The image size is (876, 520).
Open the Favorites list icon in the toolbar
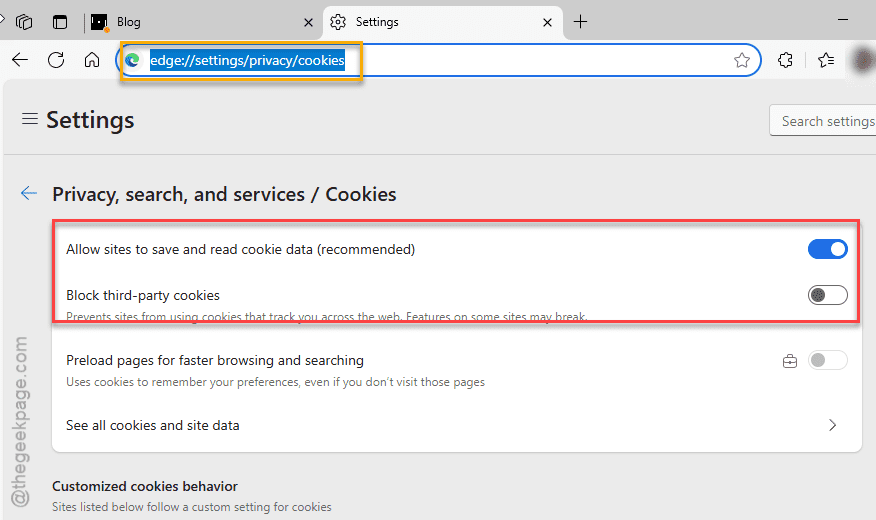pos(826,60)
